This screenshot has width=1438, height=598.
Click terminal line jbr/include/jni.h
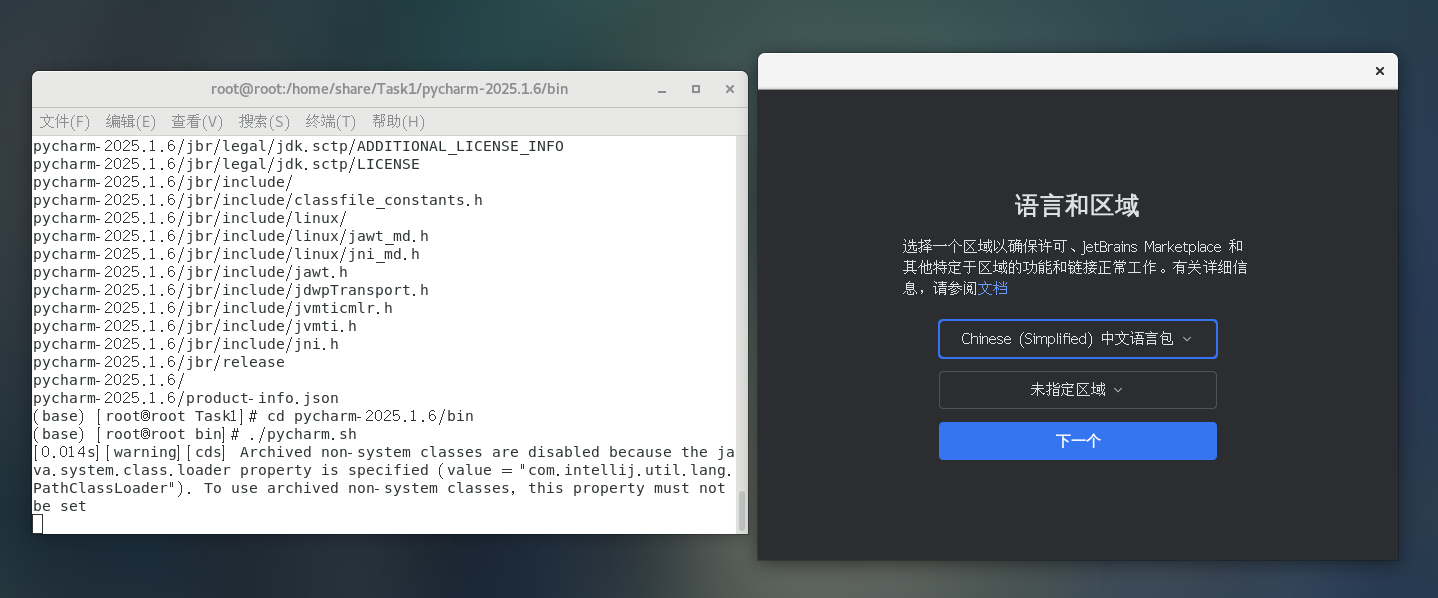tap(186, 344)
